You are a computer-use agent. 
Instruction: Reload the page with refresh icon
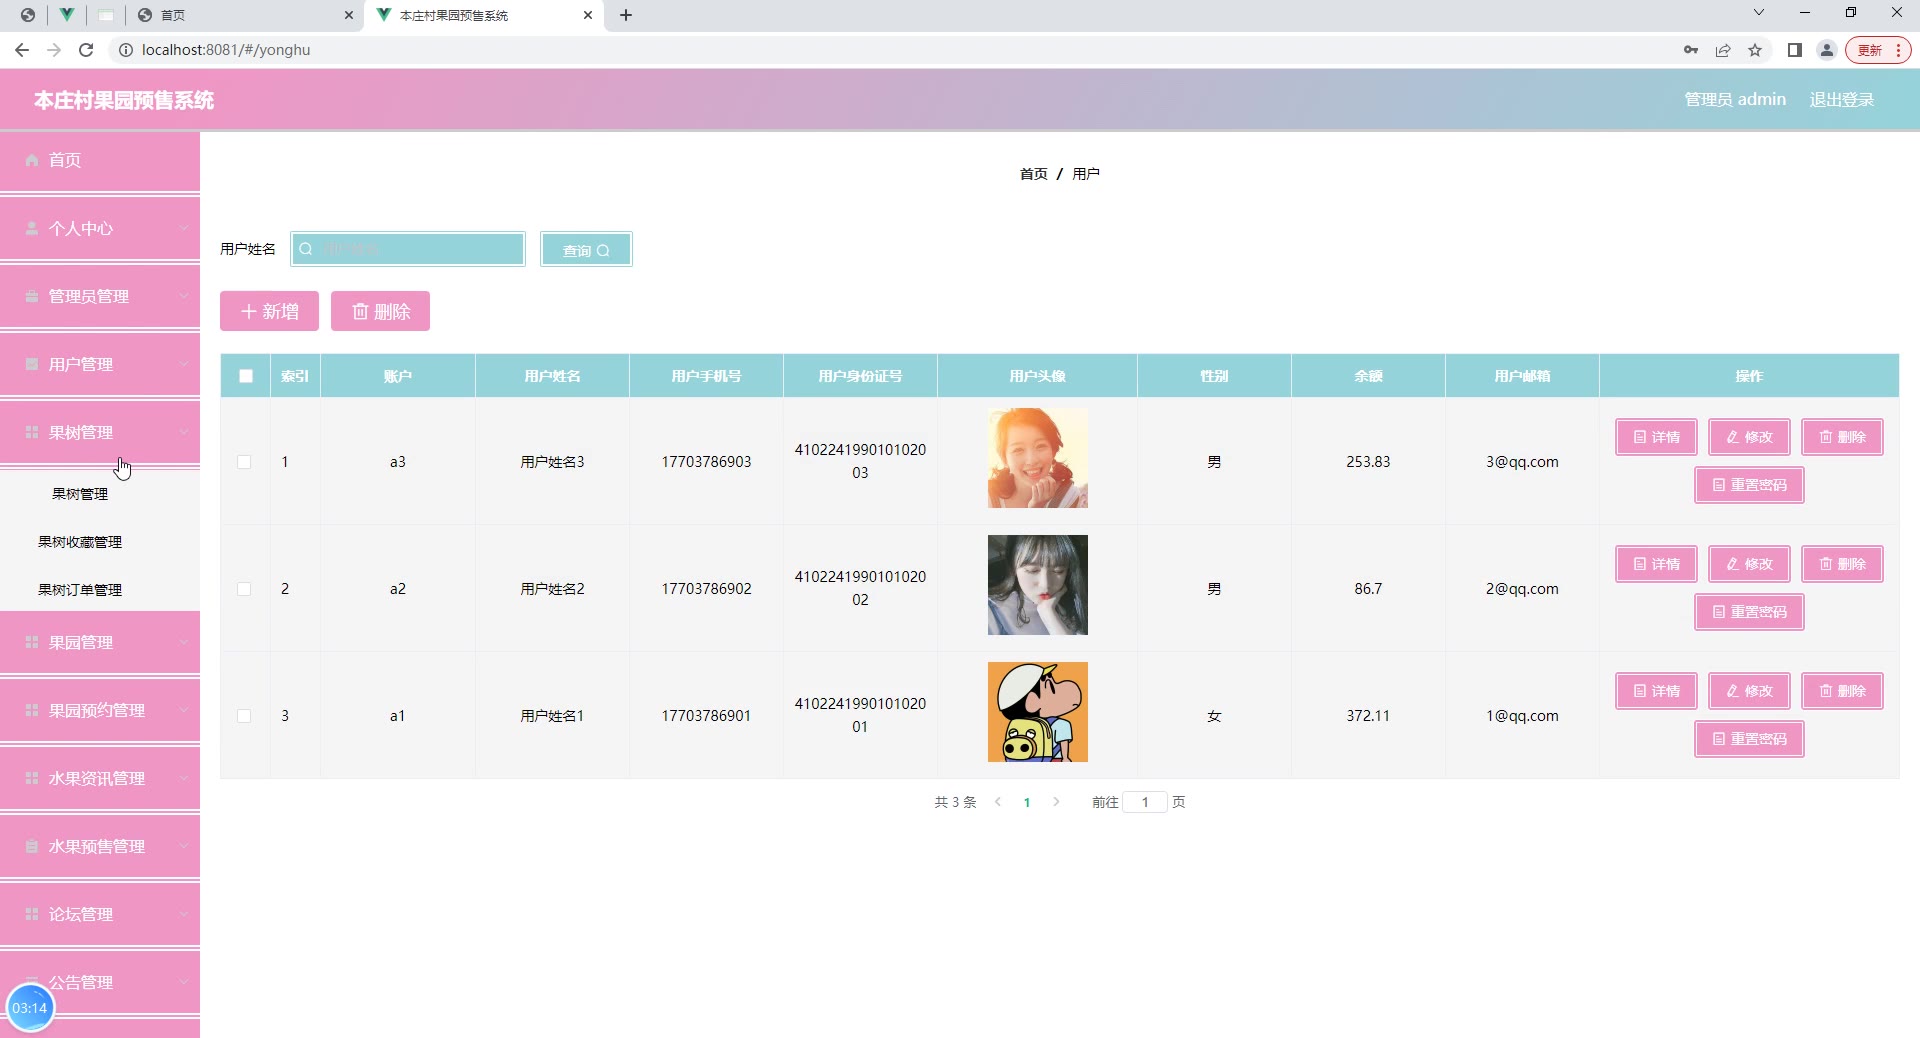(x=86, y=50)
